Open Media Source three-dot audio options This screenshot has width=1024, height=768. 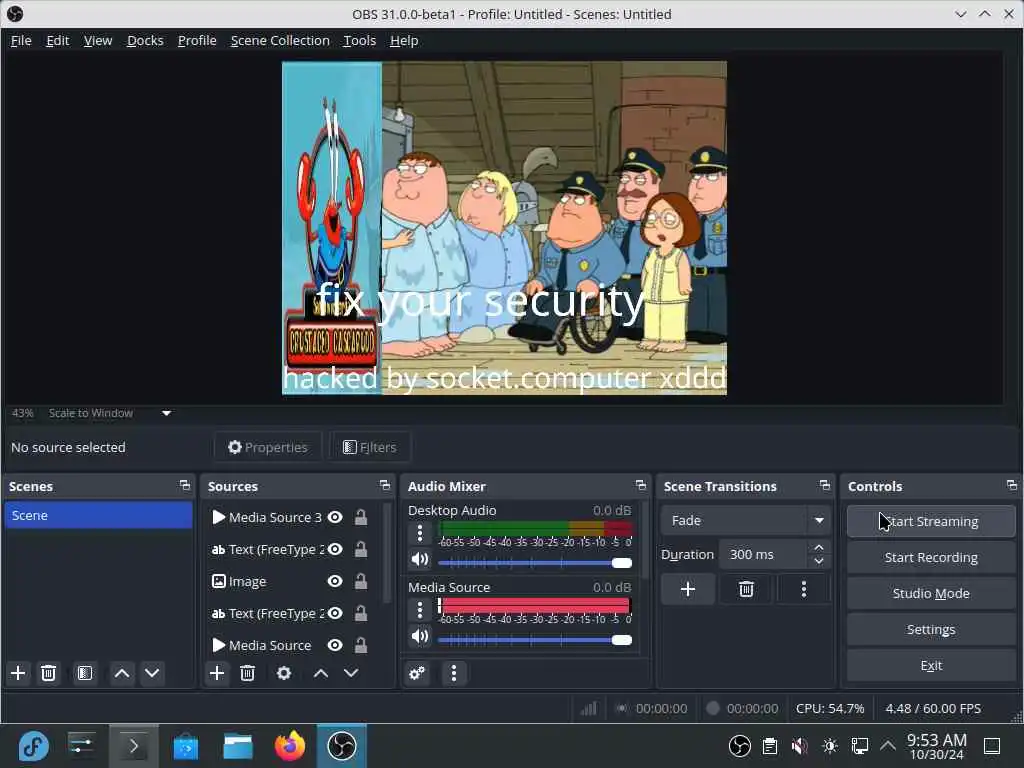(420, 610)
